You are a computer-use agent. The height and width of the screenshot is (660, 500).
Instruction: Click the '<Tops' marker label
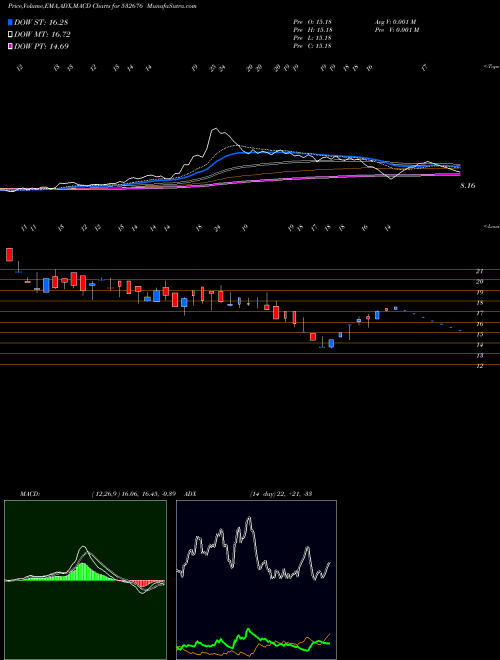491,67
